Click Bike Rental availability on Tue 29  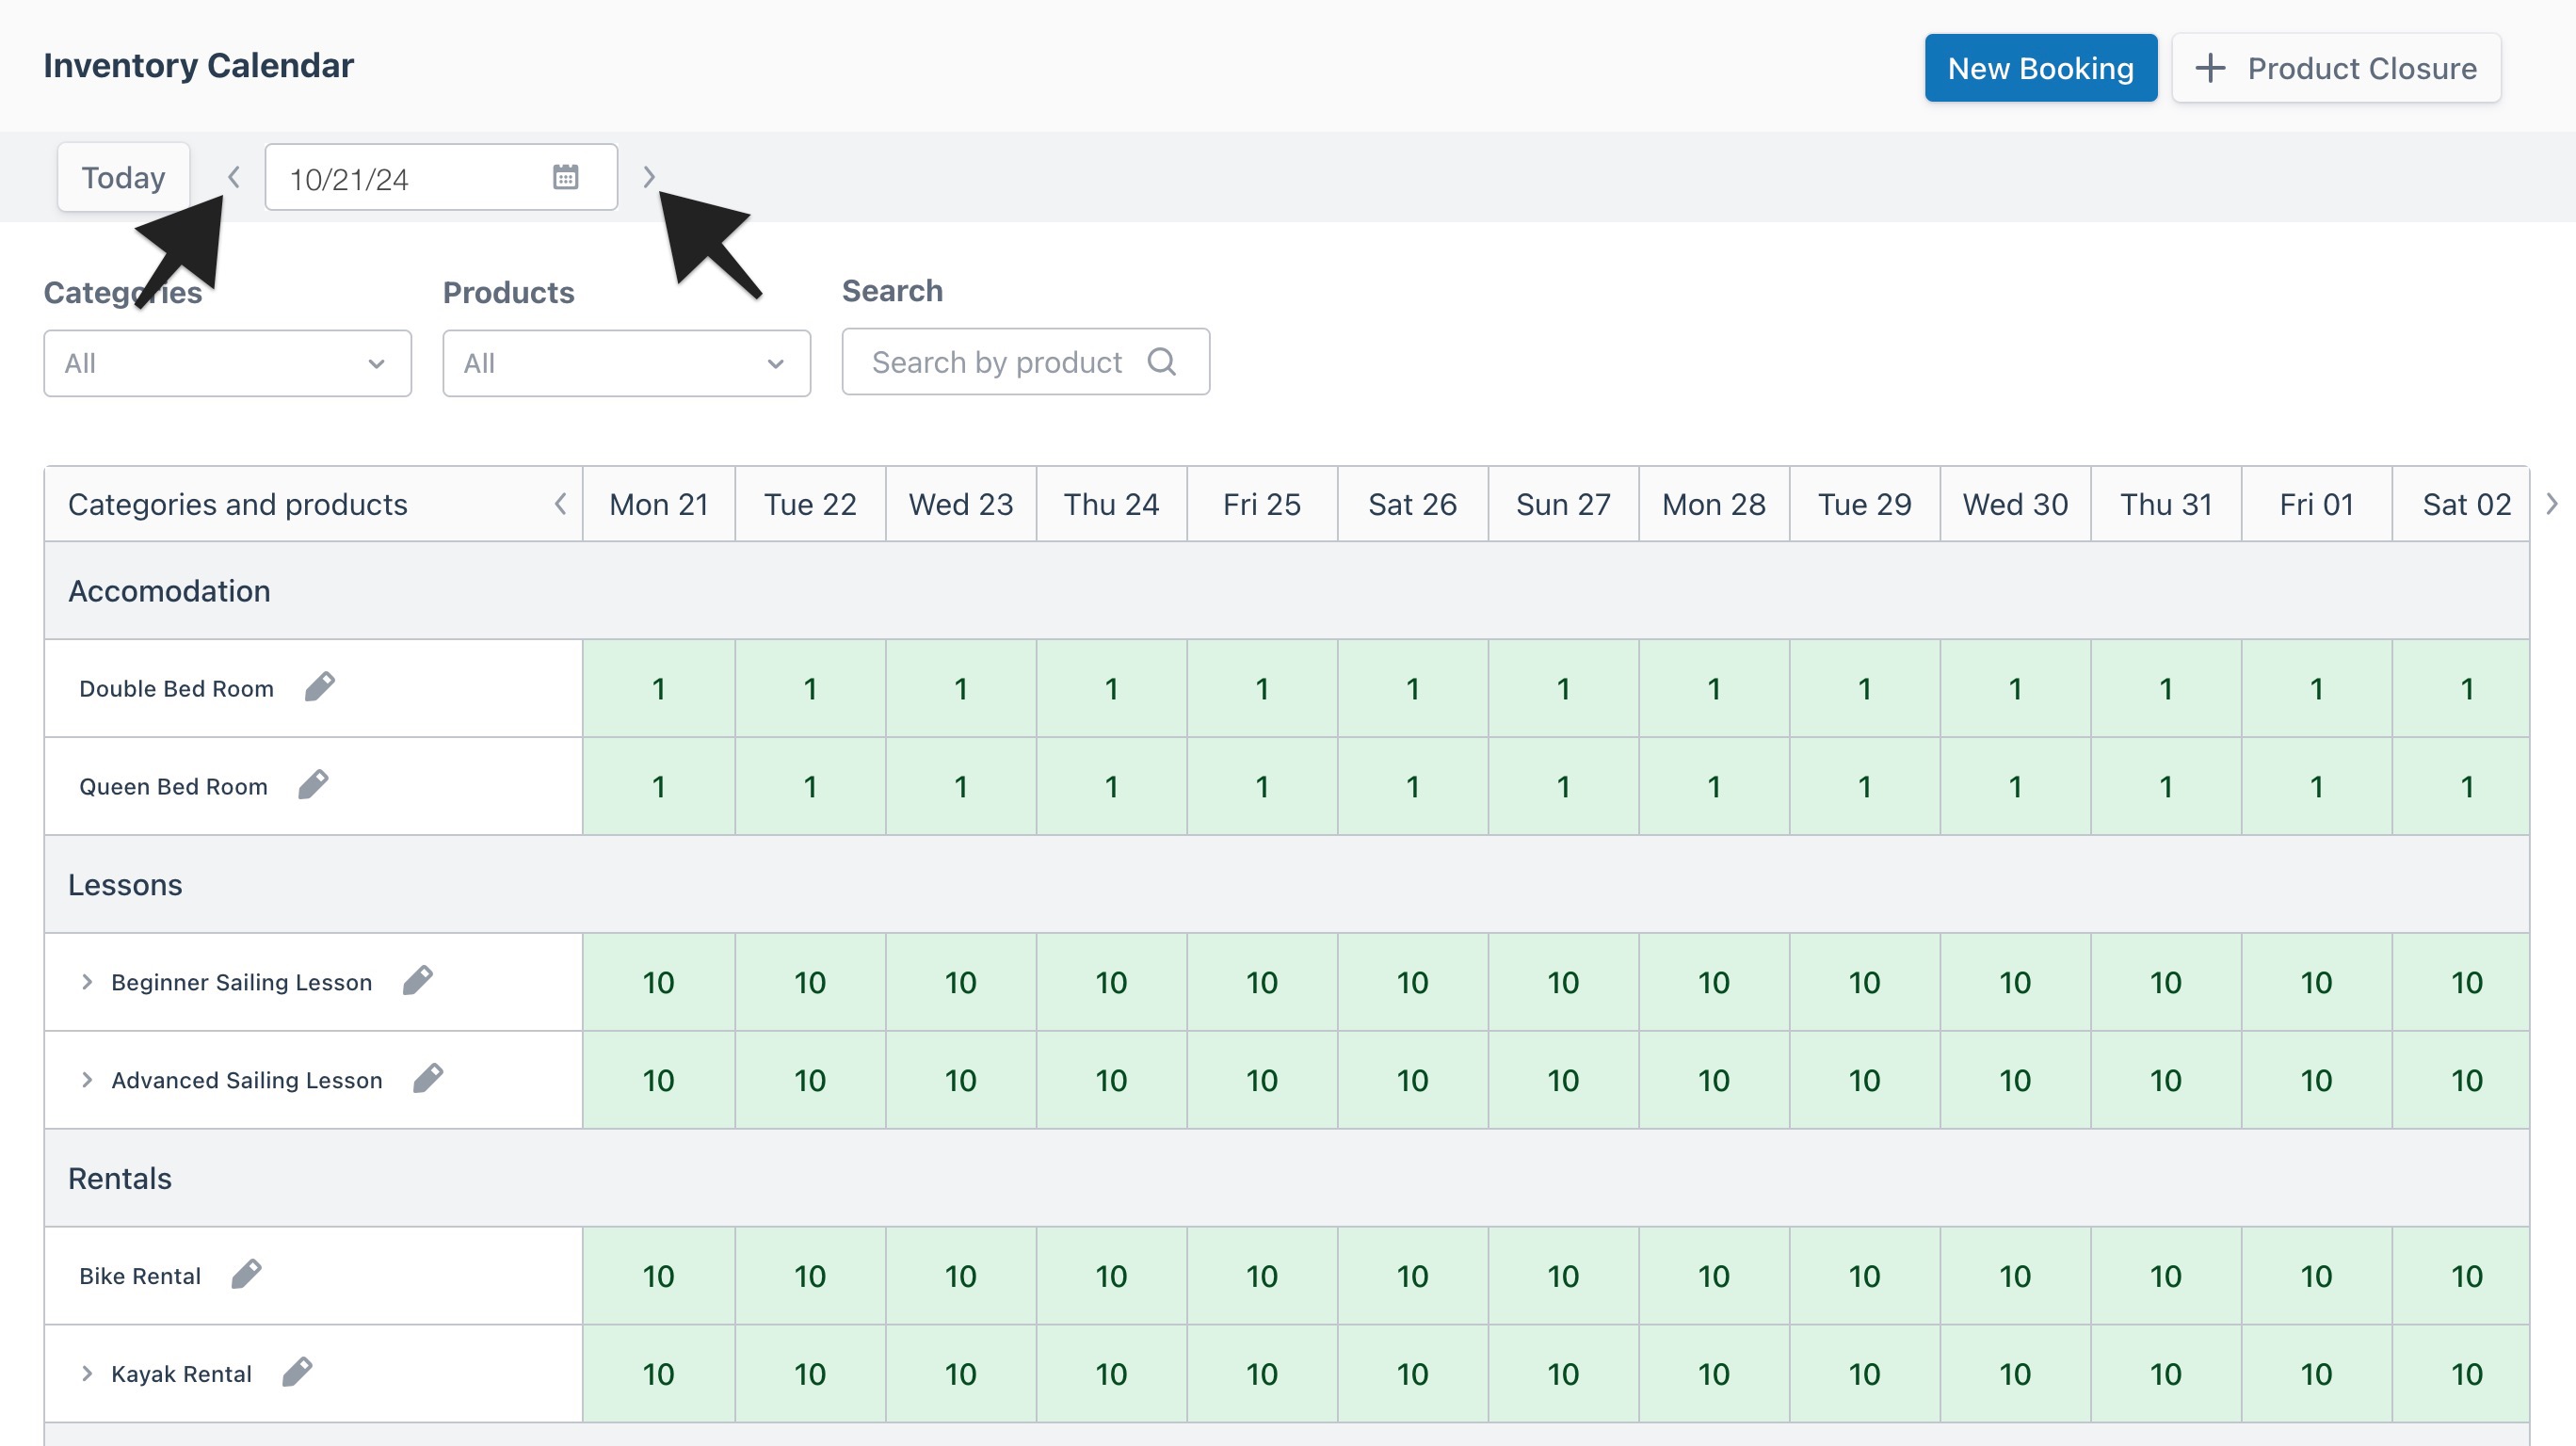(1865, 1277)
